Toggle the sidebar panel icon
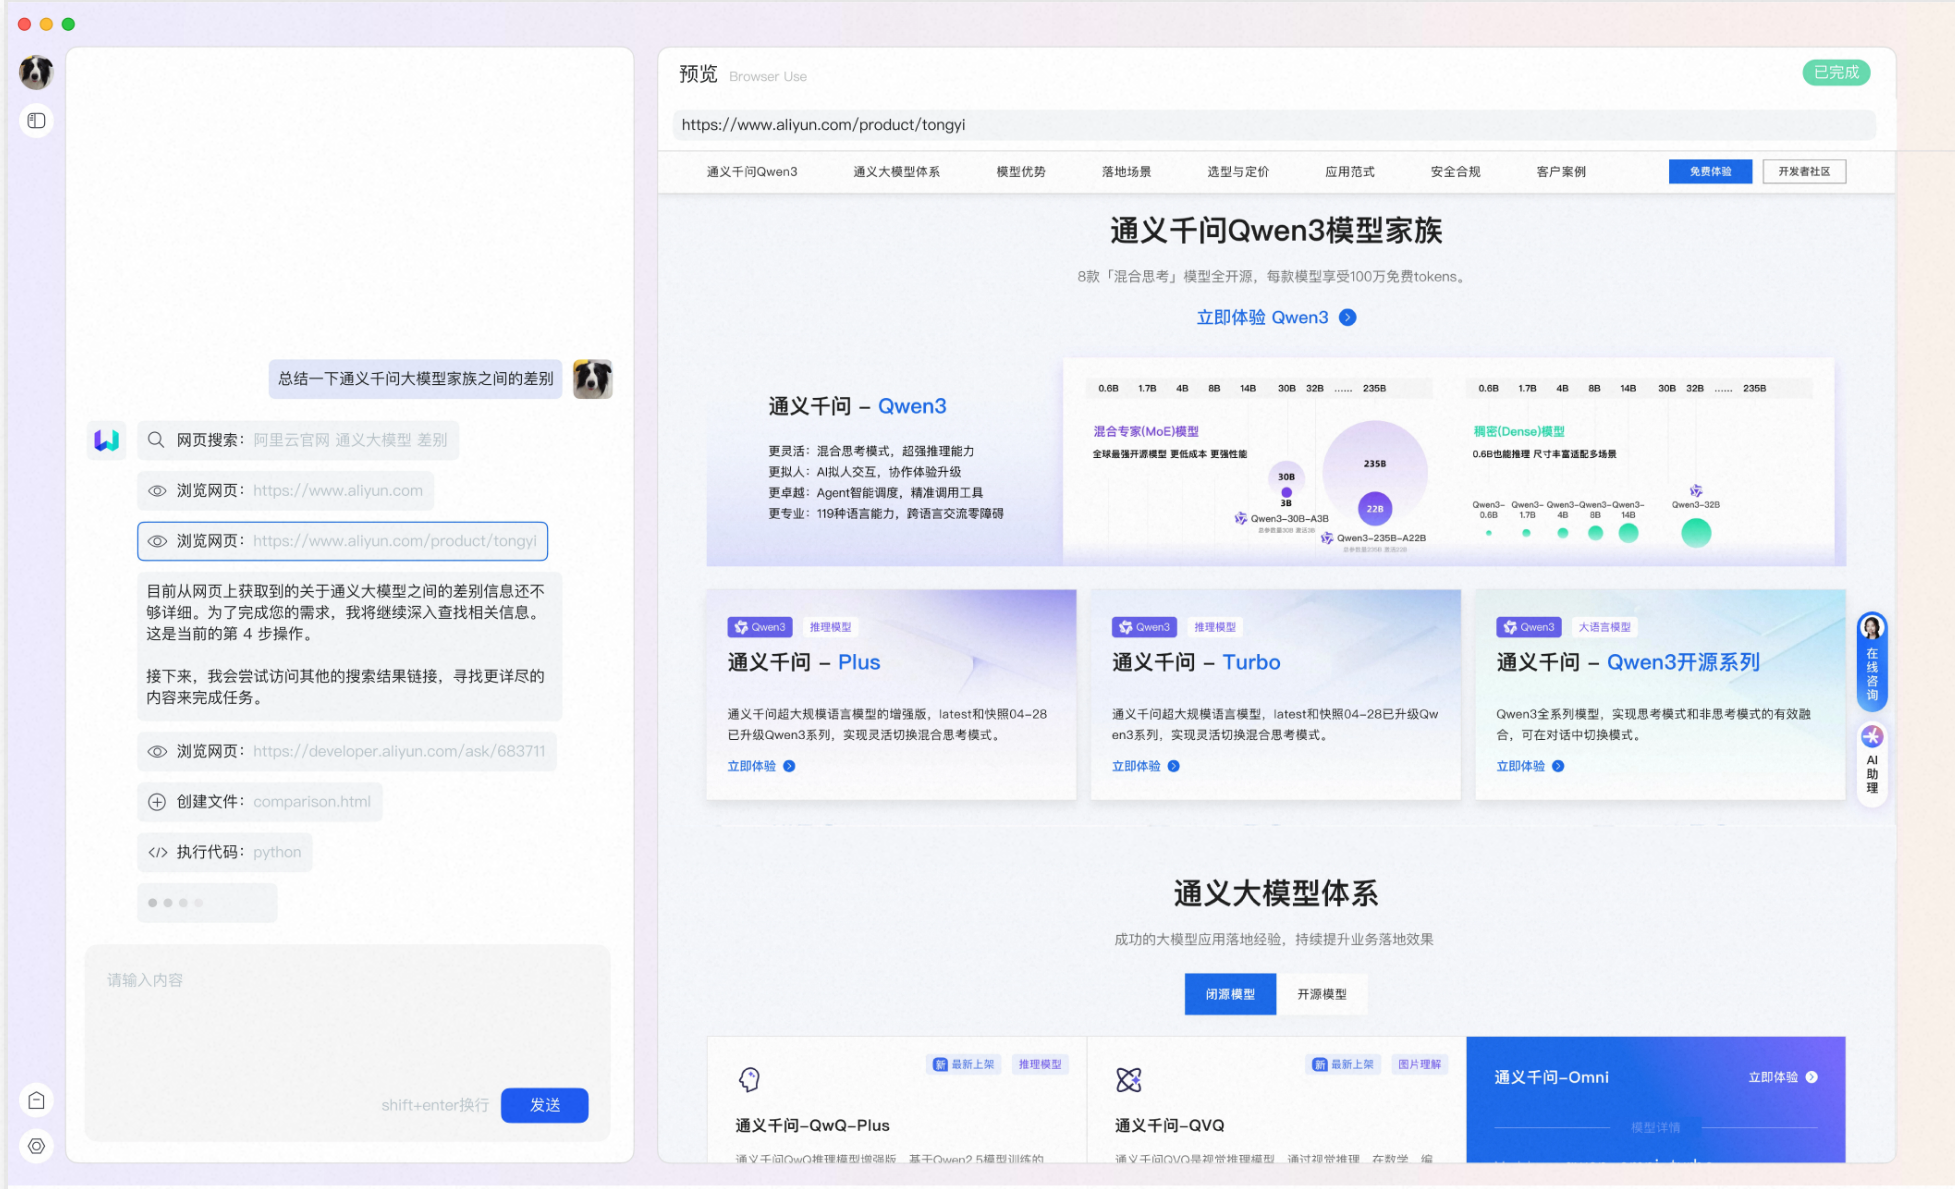 (x=37, y=121)
